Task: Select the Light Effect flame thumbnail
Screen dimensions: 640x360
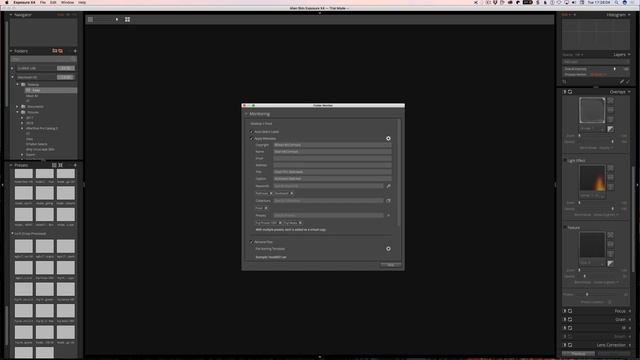Action: (x=592, y=178)
